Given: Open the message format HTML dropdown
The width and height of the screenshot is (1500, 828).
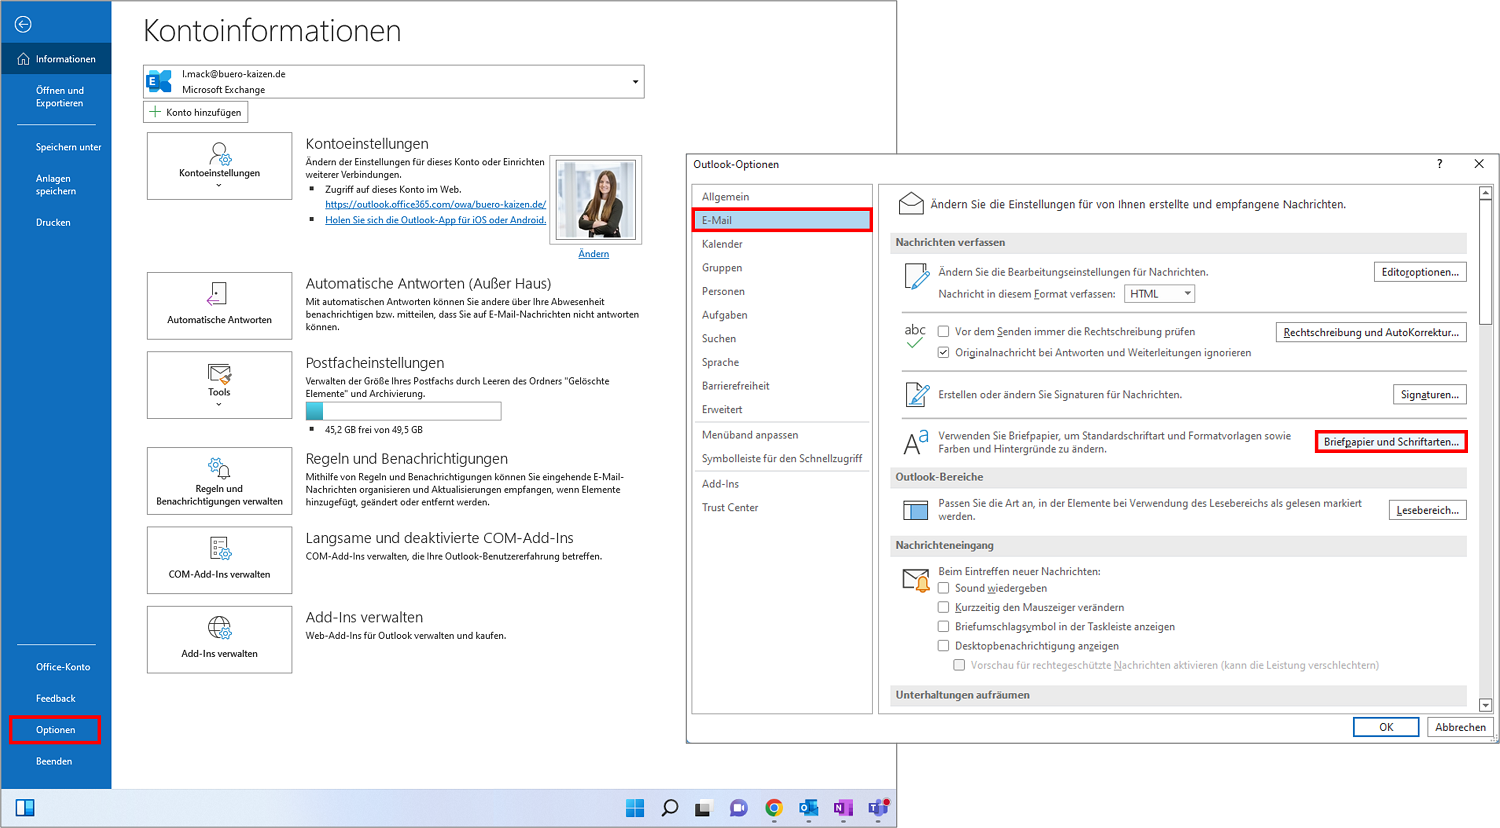Looking at the screenshot, I should click(x=1160, y=294).
